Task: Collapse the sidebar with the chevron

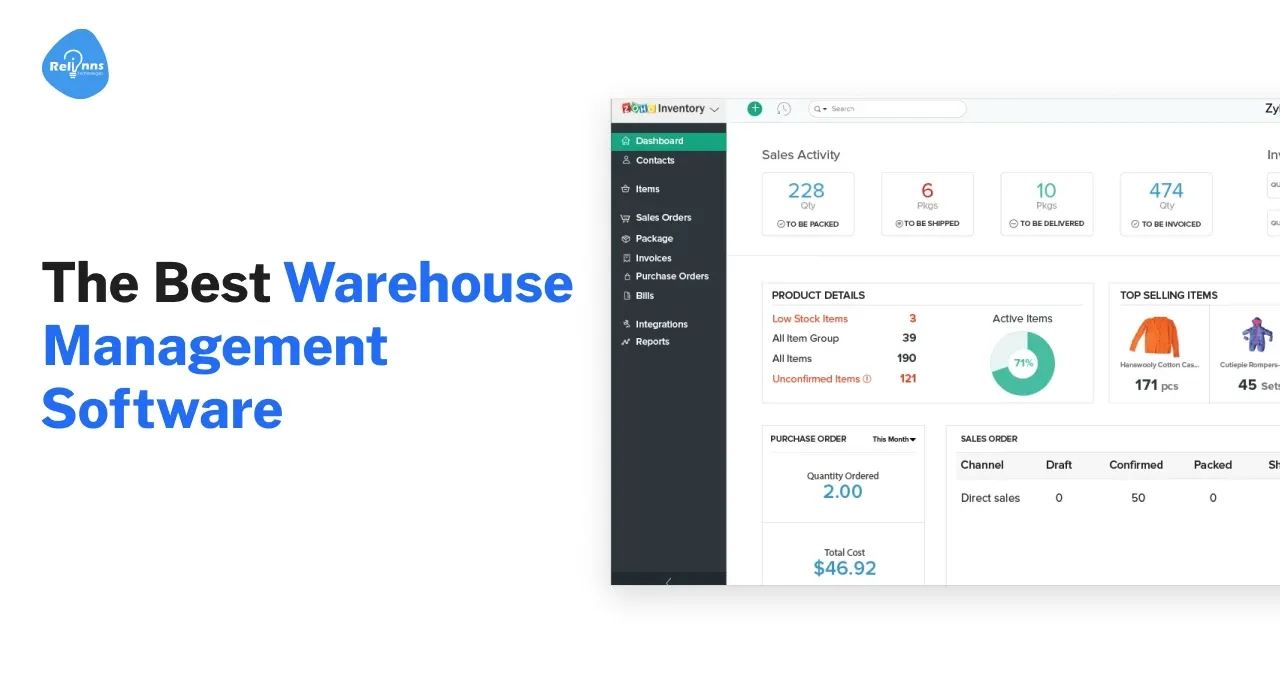Action: pyautogui.click(x=668, y=579)
